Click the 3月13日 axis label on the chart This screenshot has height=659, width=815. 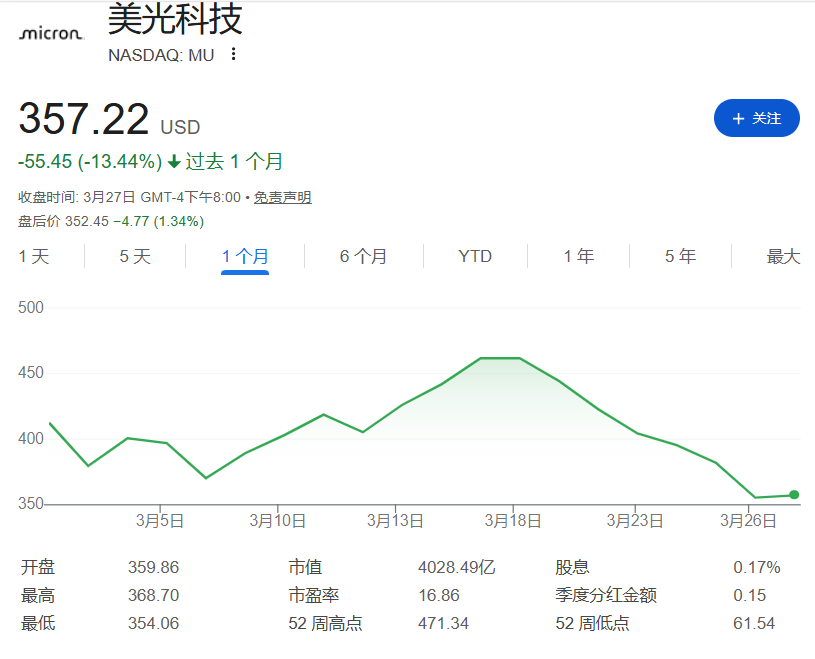(x=393, y=521)
